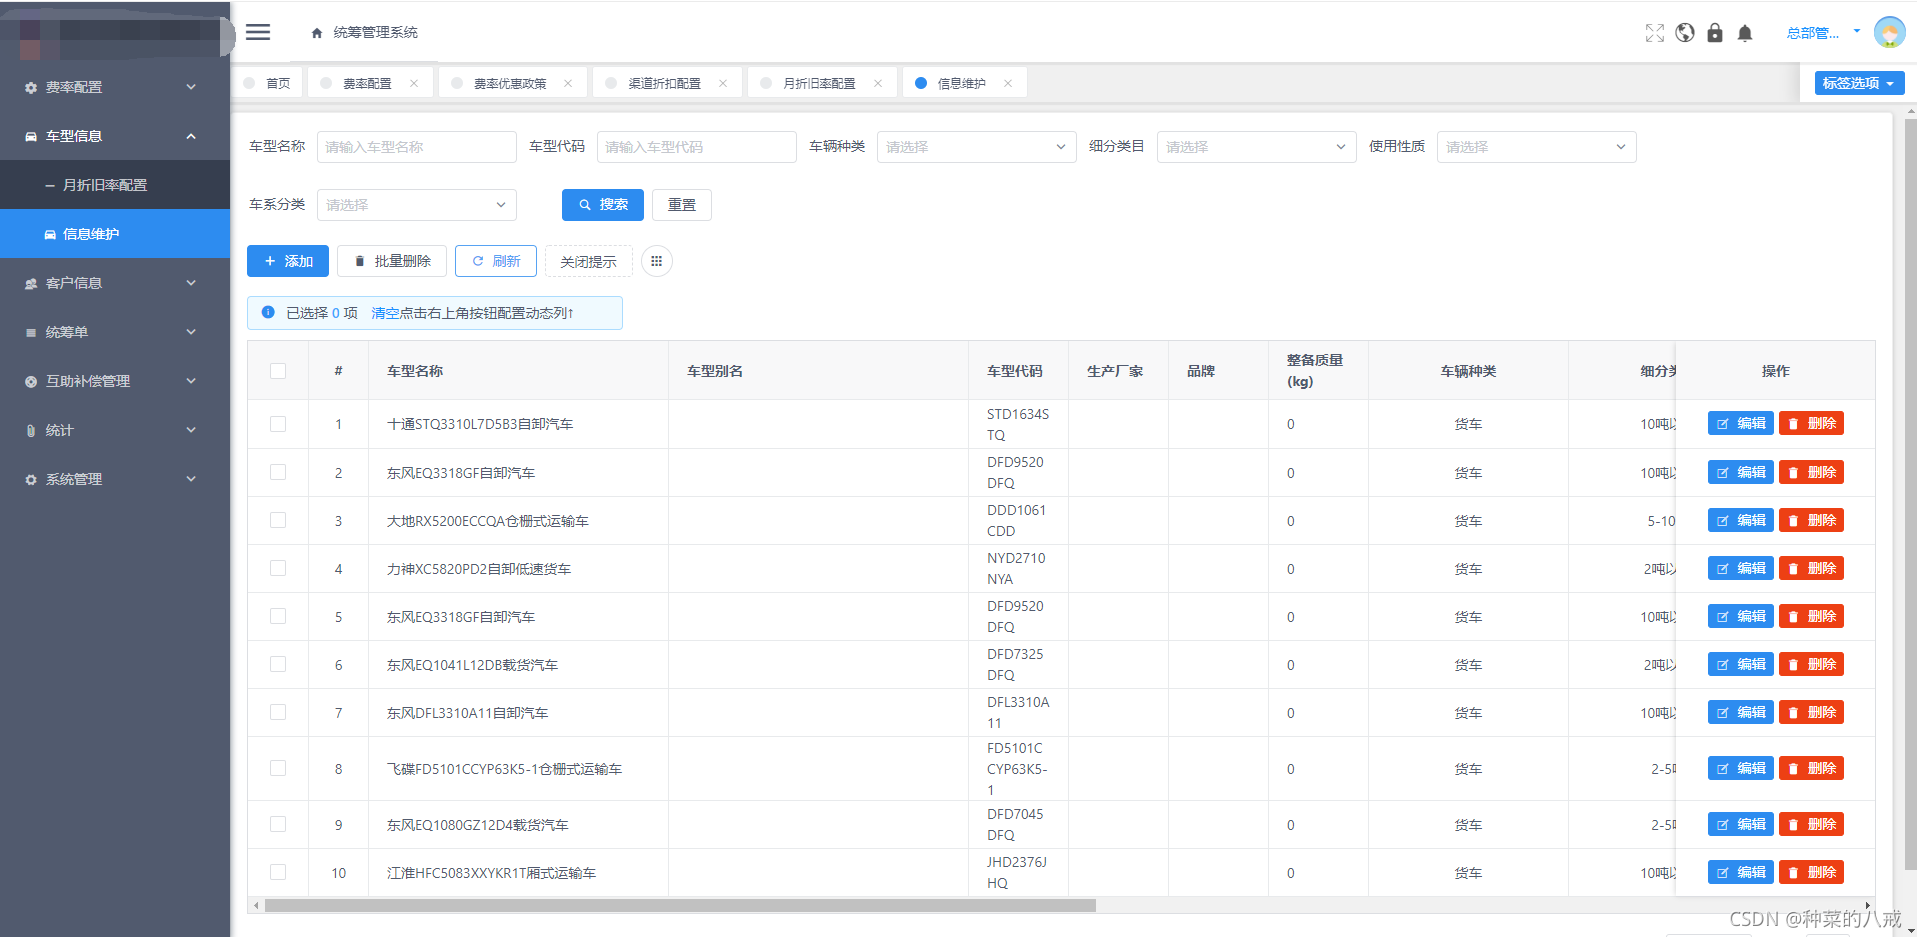1917x937 pixels.
Task: Click the 批量删除 button
Action: [392, 261]
